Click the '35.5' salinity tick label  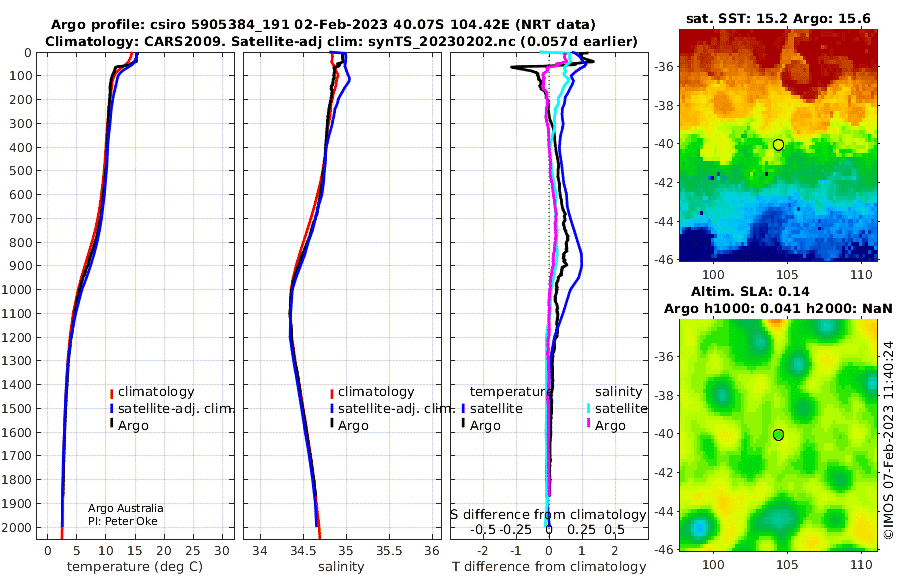click(389, 551)
